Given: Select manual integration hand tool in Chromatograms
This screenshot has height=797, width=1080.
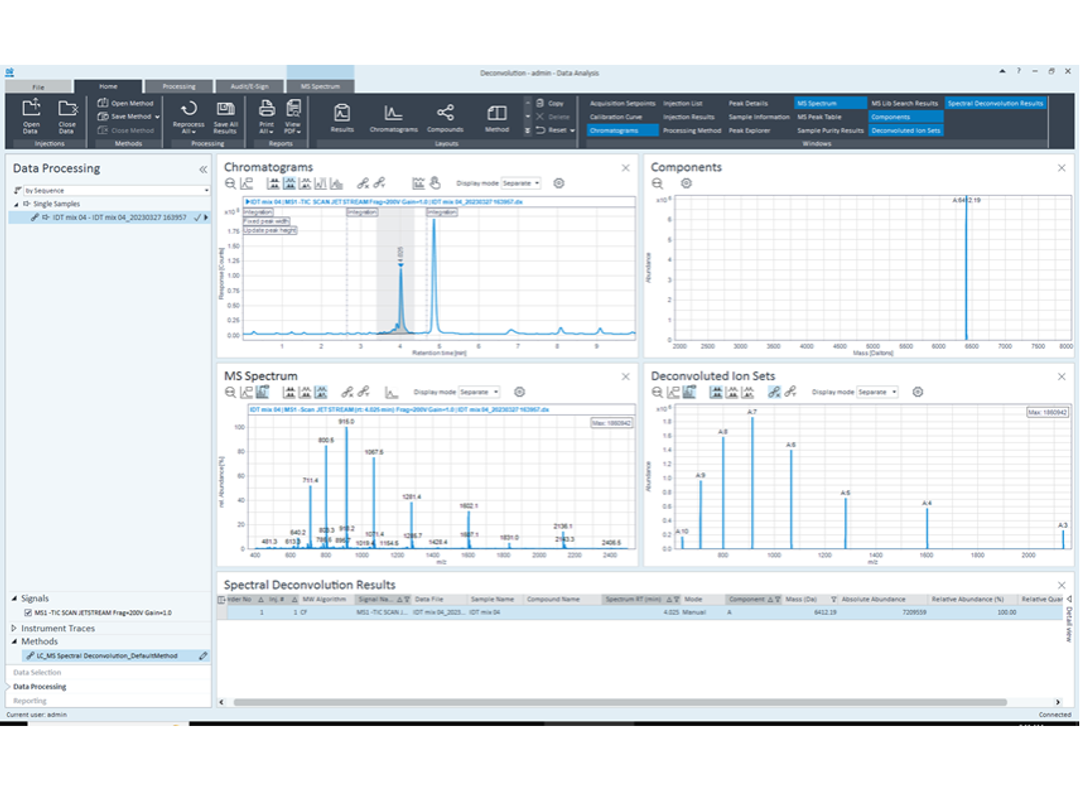Looking at the screenshot, I should pos(435,183).
